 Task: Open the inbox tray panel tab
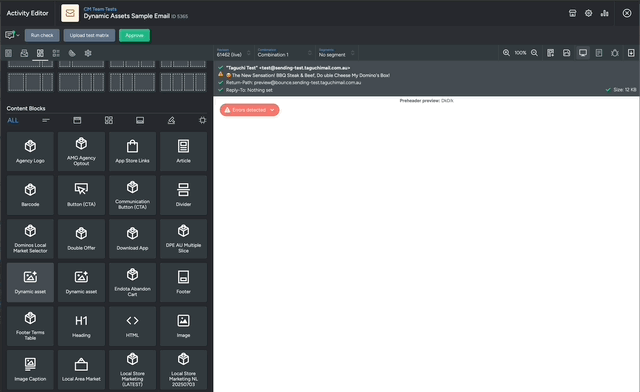point(24,53)
